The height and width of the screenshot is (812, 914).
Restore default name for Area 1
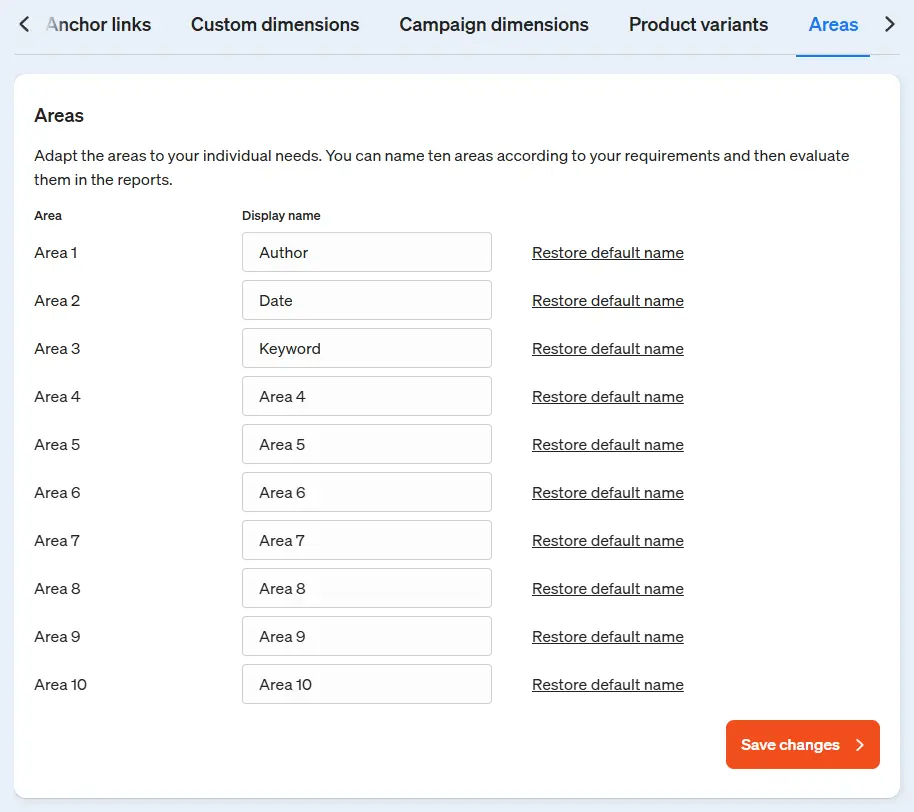(608, 253)
